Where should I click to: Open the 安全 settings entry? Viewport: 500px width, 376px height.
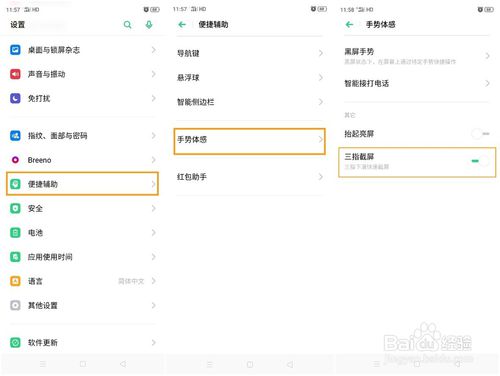[82, 208]
